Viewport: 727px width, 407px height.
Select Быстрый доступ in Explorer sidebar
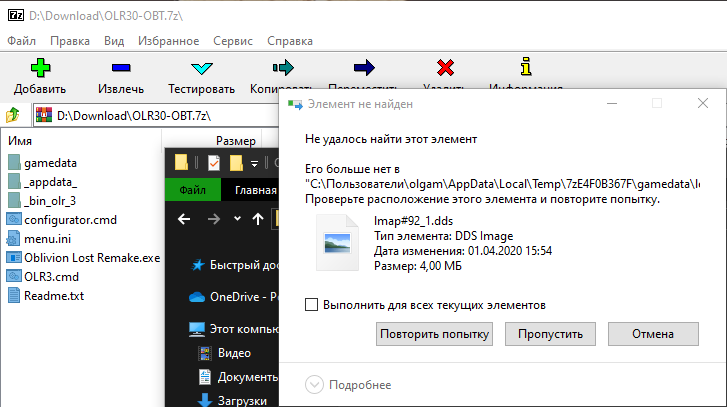pos(235,265)
